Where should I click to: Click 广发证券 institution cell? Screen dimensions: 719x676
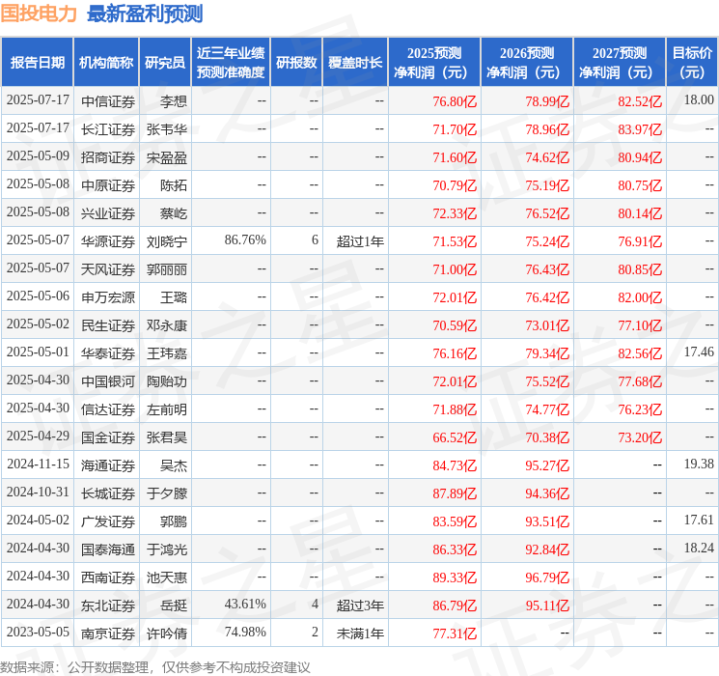coord(108,521)
